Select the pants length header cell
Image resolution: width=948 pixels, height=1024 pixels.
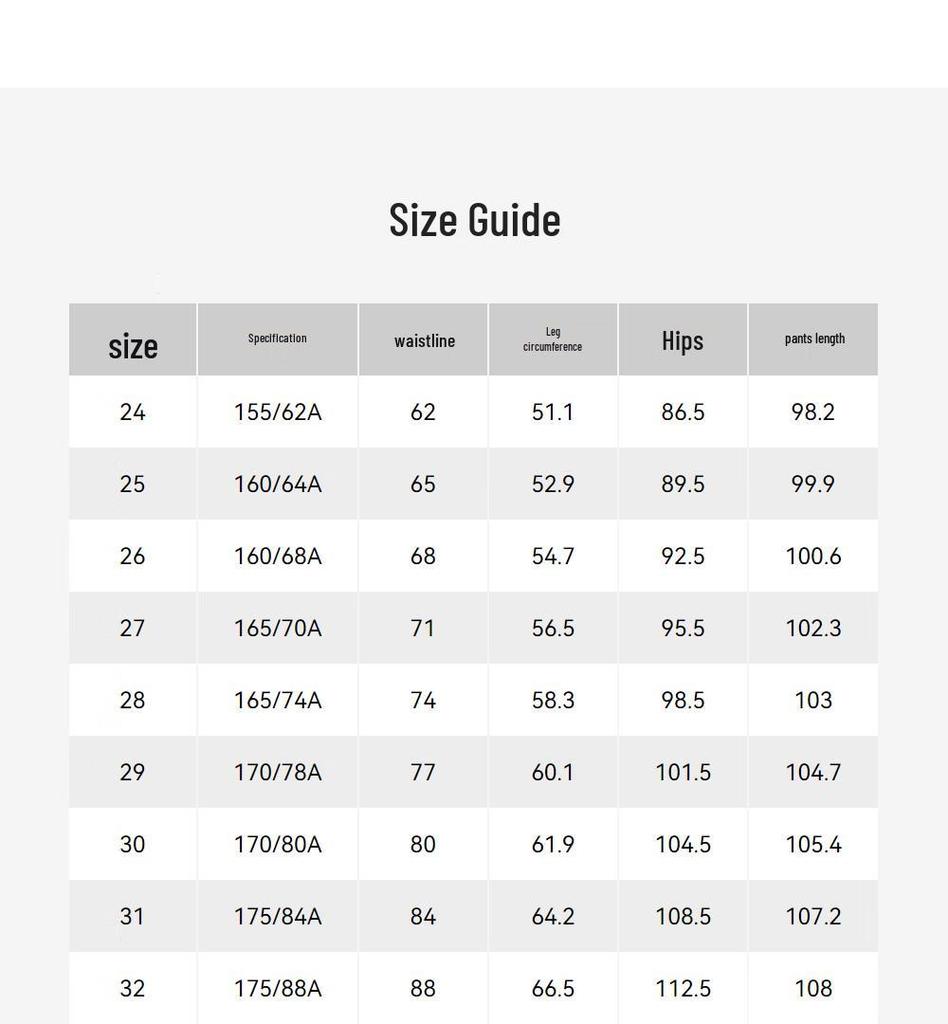tap(814, 340)
